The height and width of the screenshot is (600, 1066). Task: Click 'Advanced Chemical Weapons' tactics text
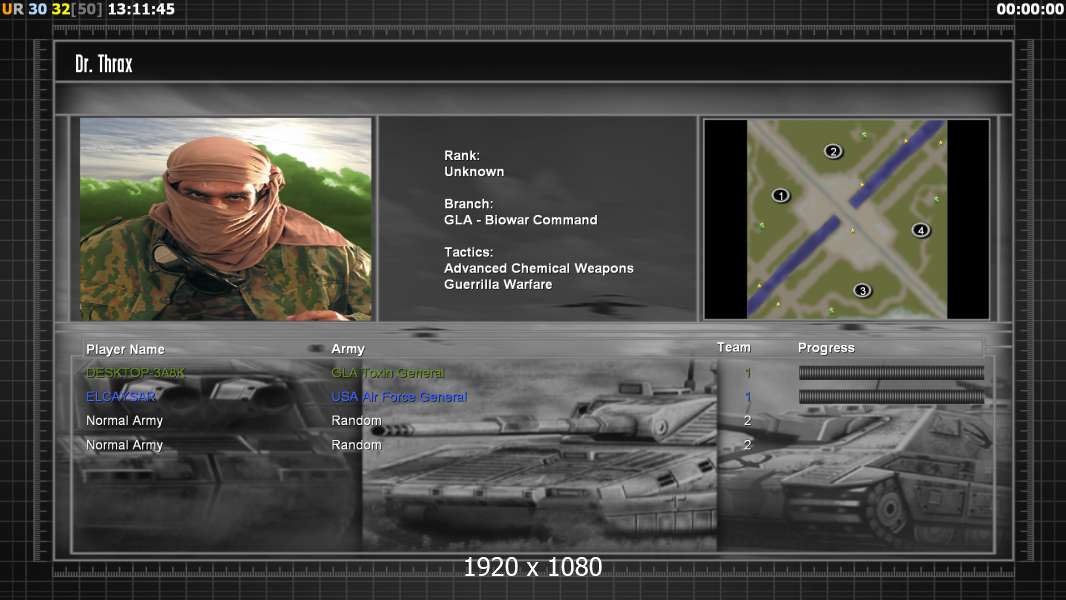point(538,268)
